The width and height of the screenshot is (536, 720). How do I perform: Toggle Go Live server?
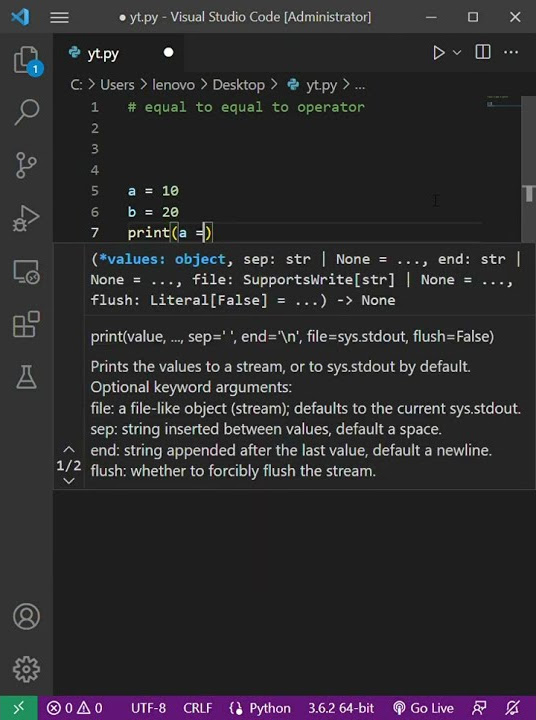tap(423, 708)
